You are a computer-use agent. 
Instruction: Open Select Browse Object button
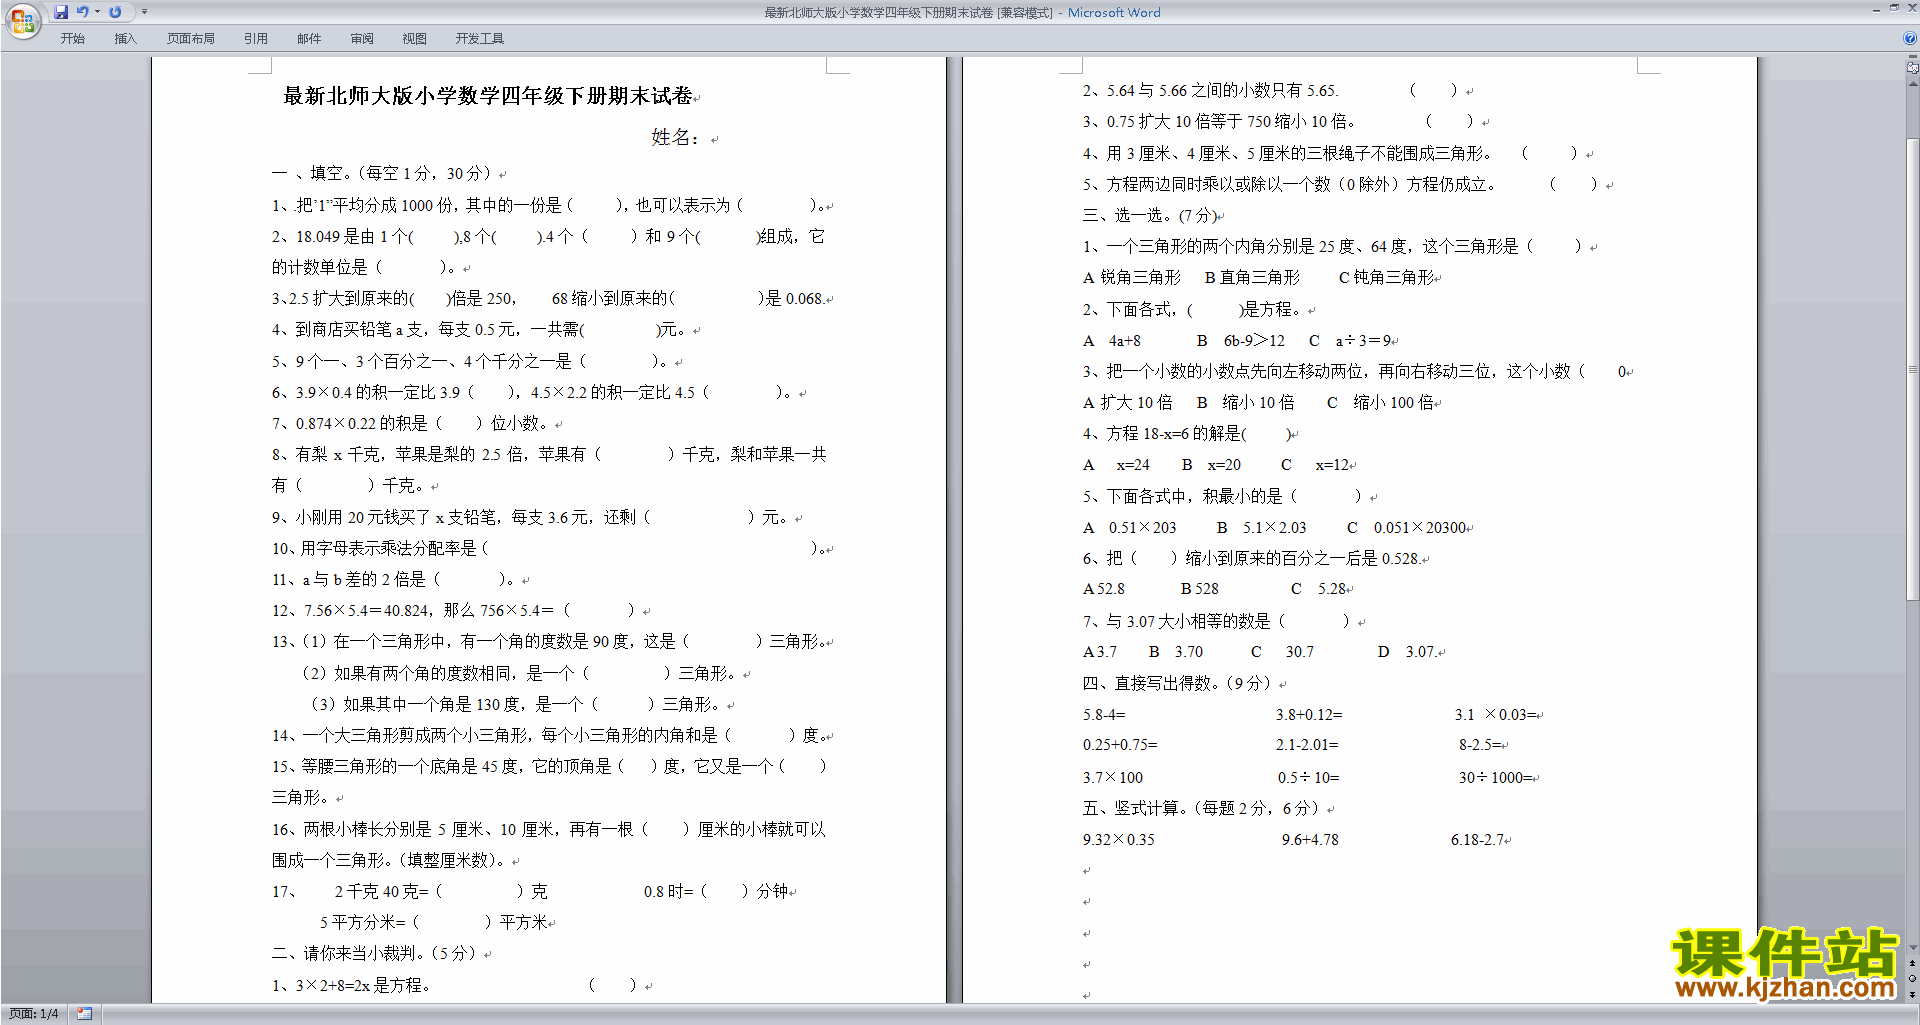click(x=1913, y=978)
